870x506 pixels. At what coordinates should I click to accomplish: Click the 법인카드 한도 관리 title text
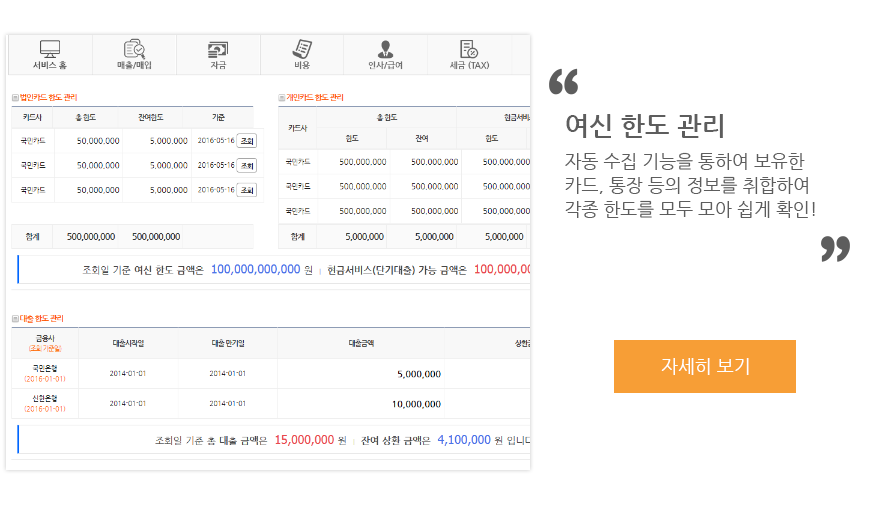click(49, 98)
